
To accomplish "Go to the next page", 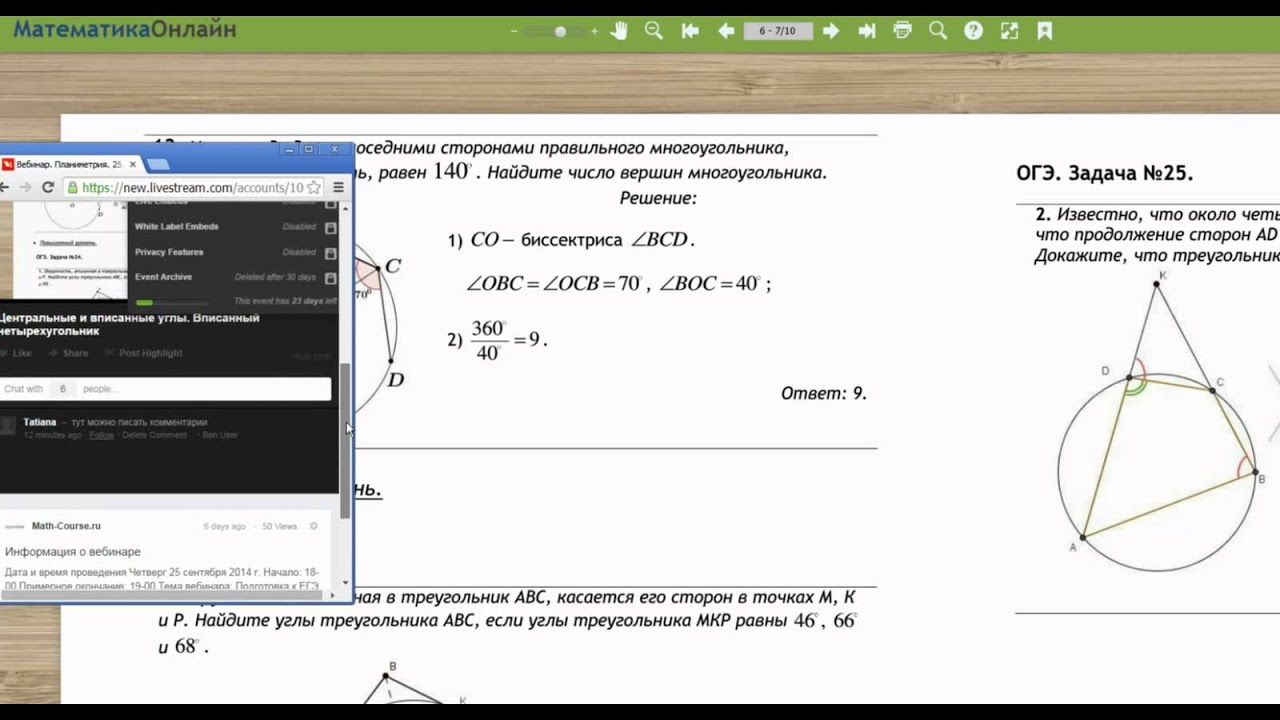I will coord(830,31).
